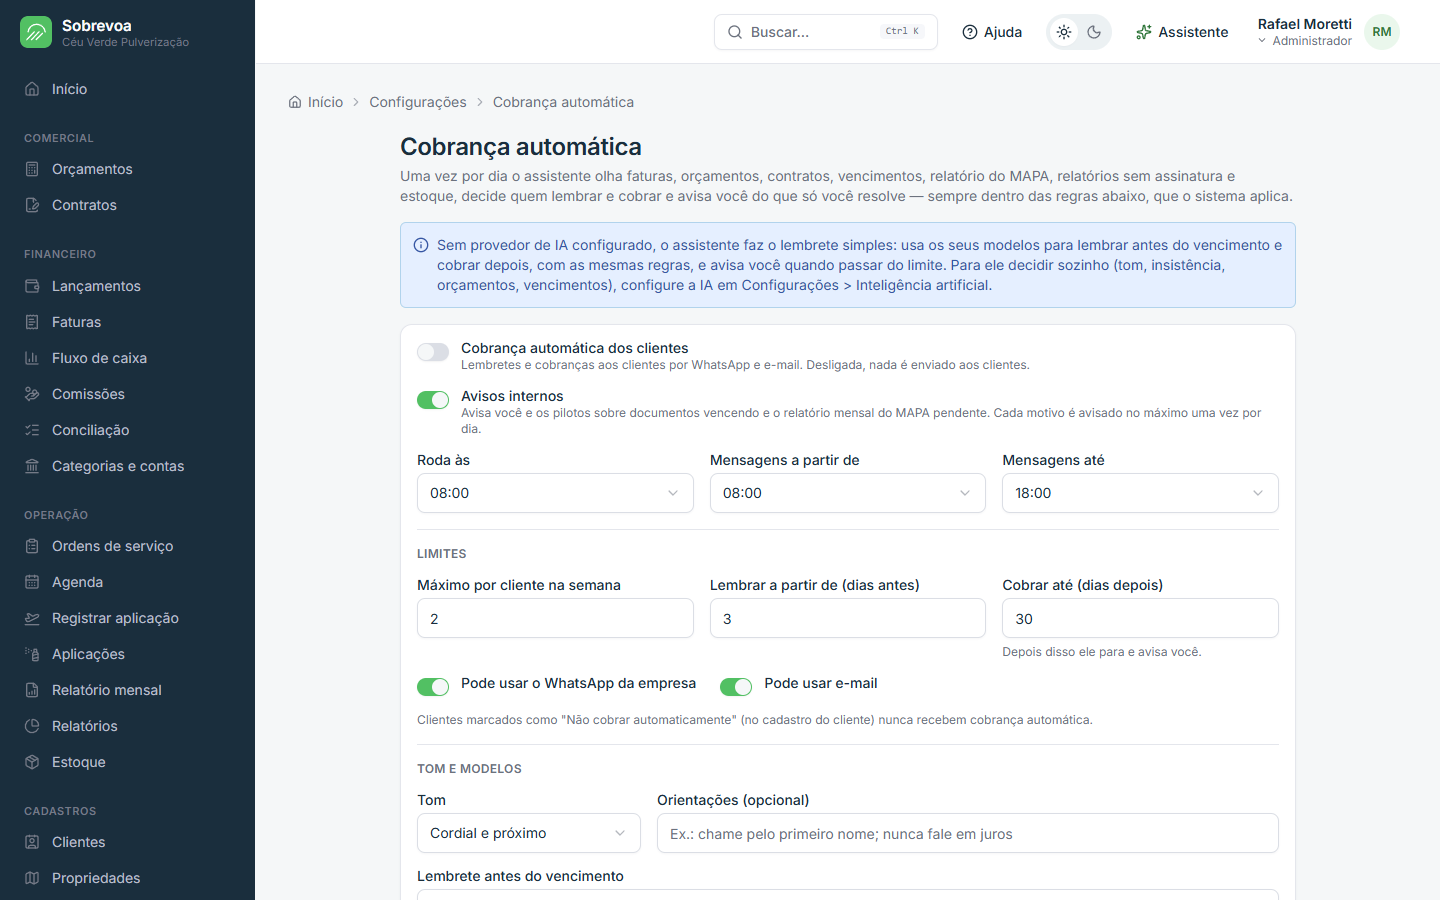
Task: Go to Configurações breadcrumb link
Action: [x=418, y=102]
